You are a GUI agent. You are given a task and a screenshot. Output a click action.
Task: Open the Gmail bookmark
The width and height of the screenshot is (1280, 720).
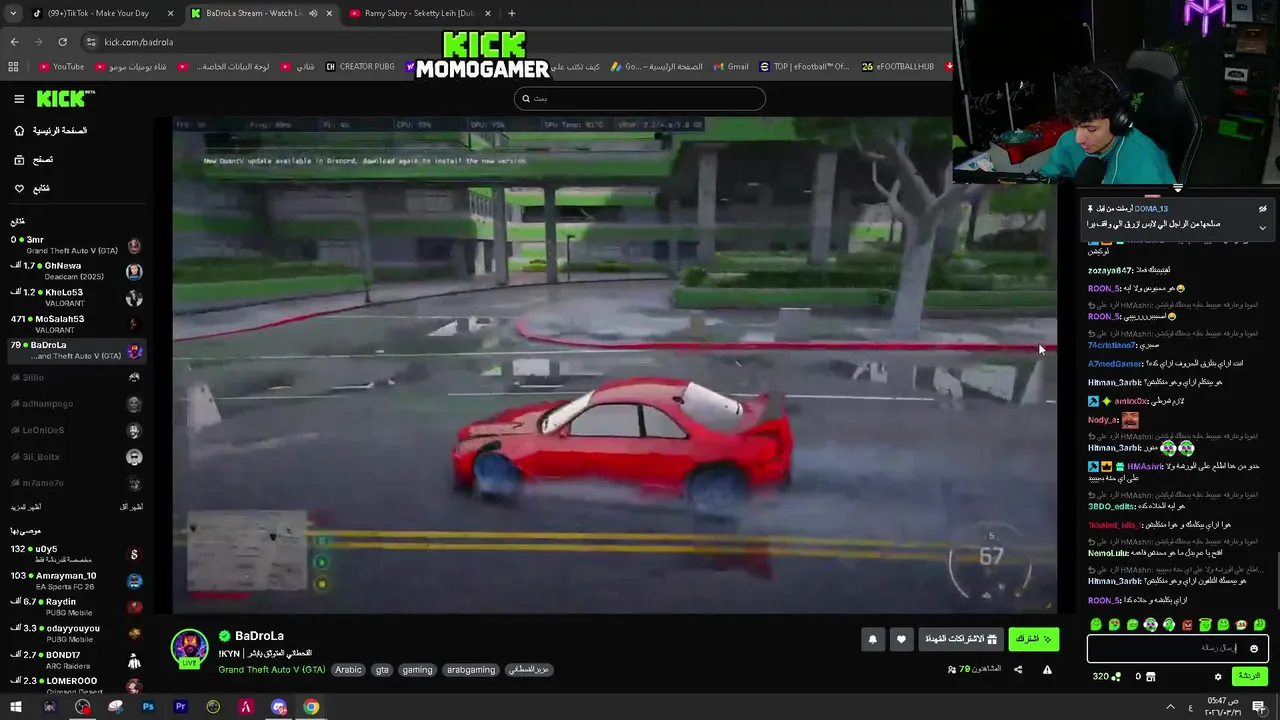[730, 67]
